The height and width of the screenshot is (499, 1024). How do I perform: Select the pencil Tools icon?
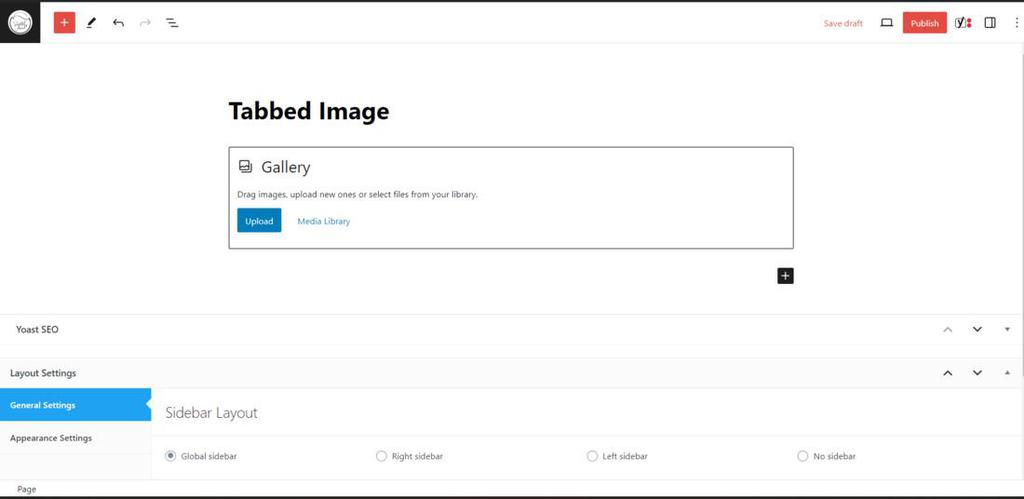coord(91,22)
